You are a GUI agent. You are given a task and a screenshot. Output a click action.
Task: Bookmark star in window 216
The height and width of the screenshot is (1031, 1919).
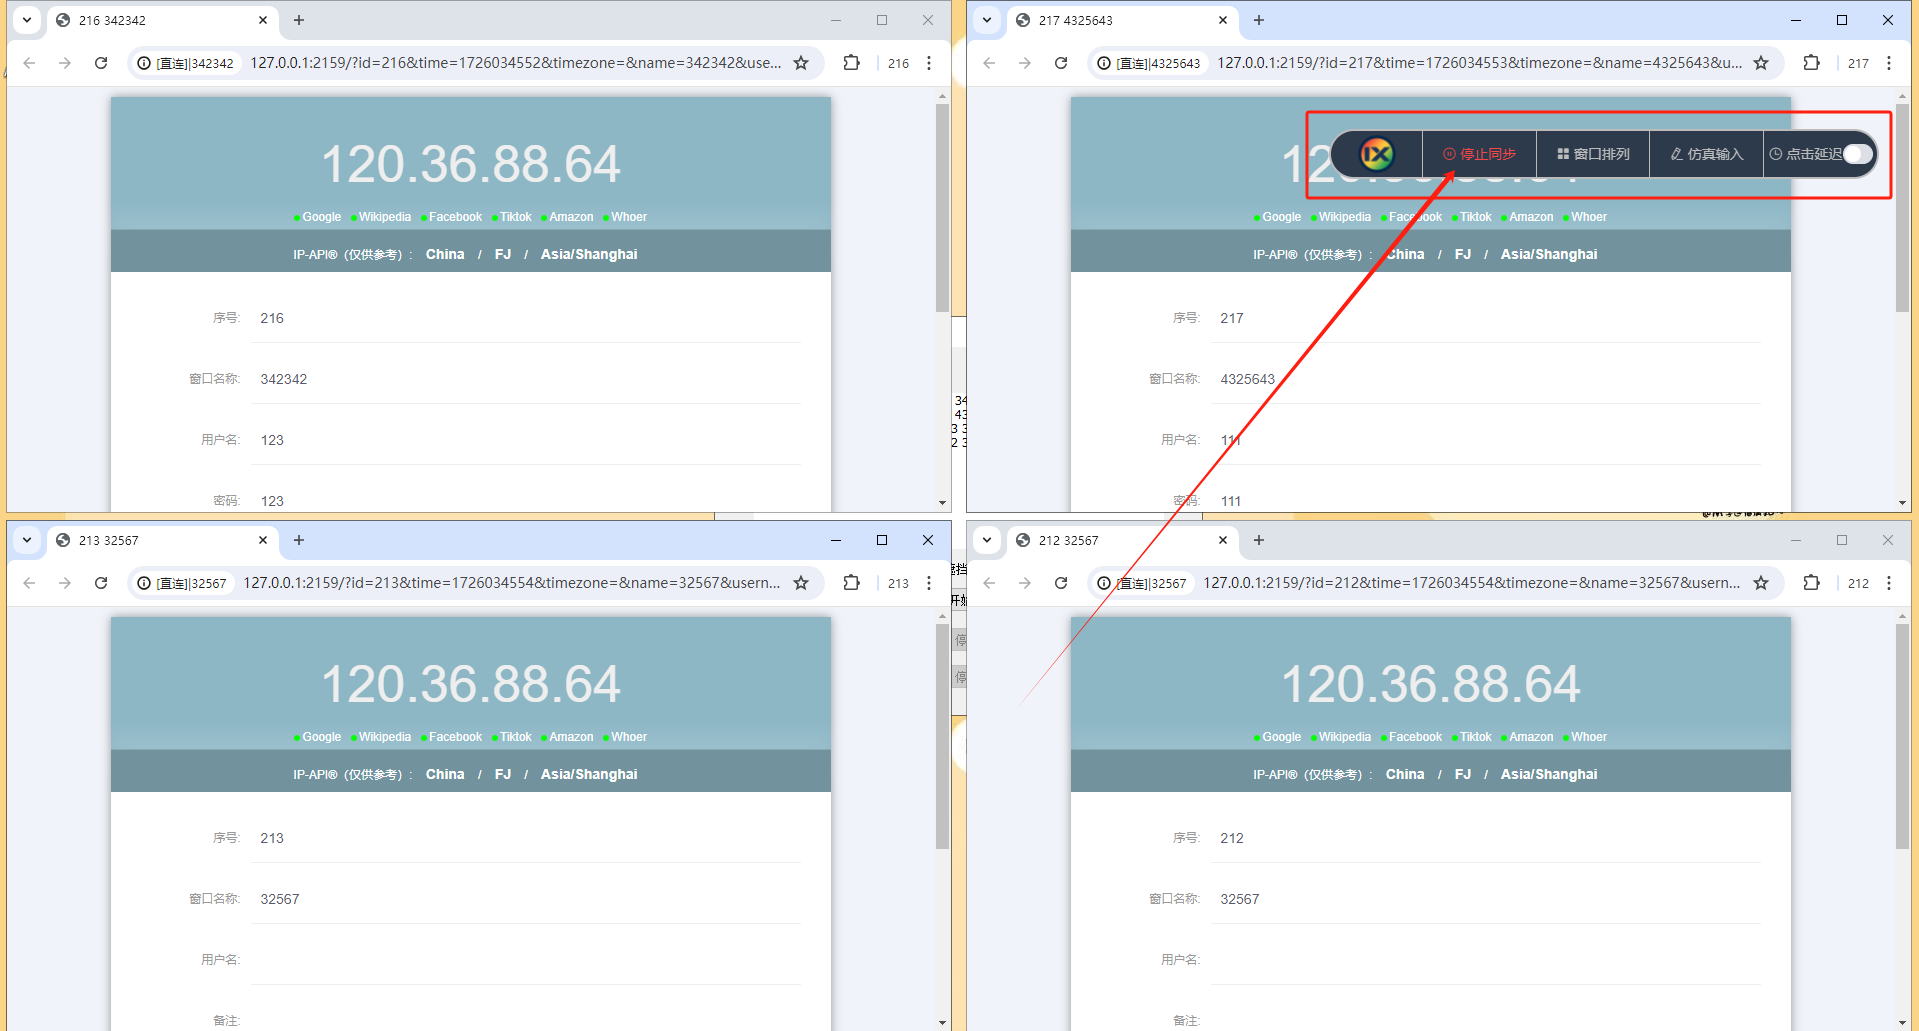click(801, 63)
